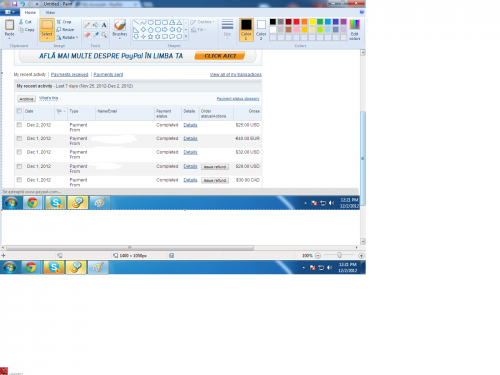This screenshot has height=375, width=500.
Task: Click the Paint horizontal scrollbar thumb
Action: pyautogui.click(x=130, y=248)
